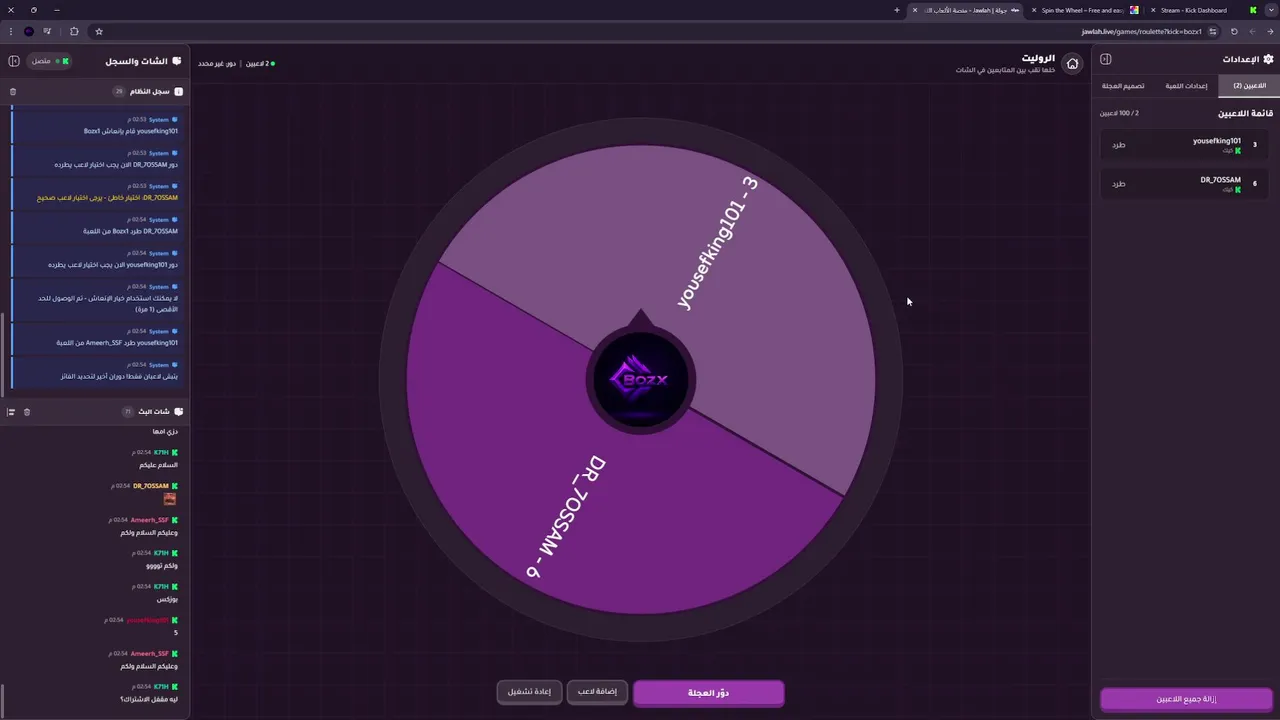Click yousefking101 in the players list
This screenshot has height=720, width=1280.
coord(1216,141)
